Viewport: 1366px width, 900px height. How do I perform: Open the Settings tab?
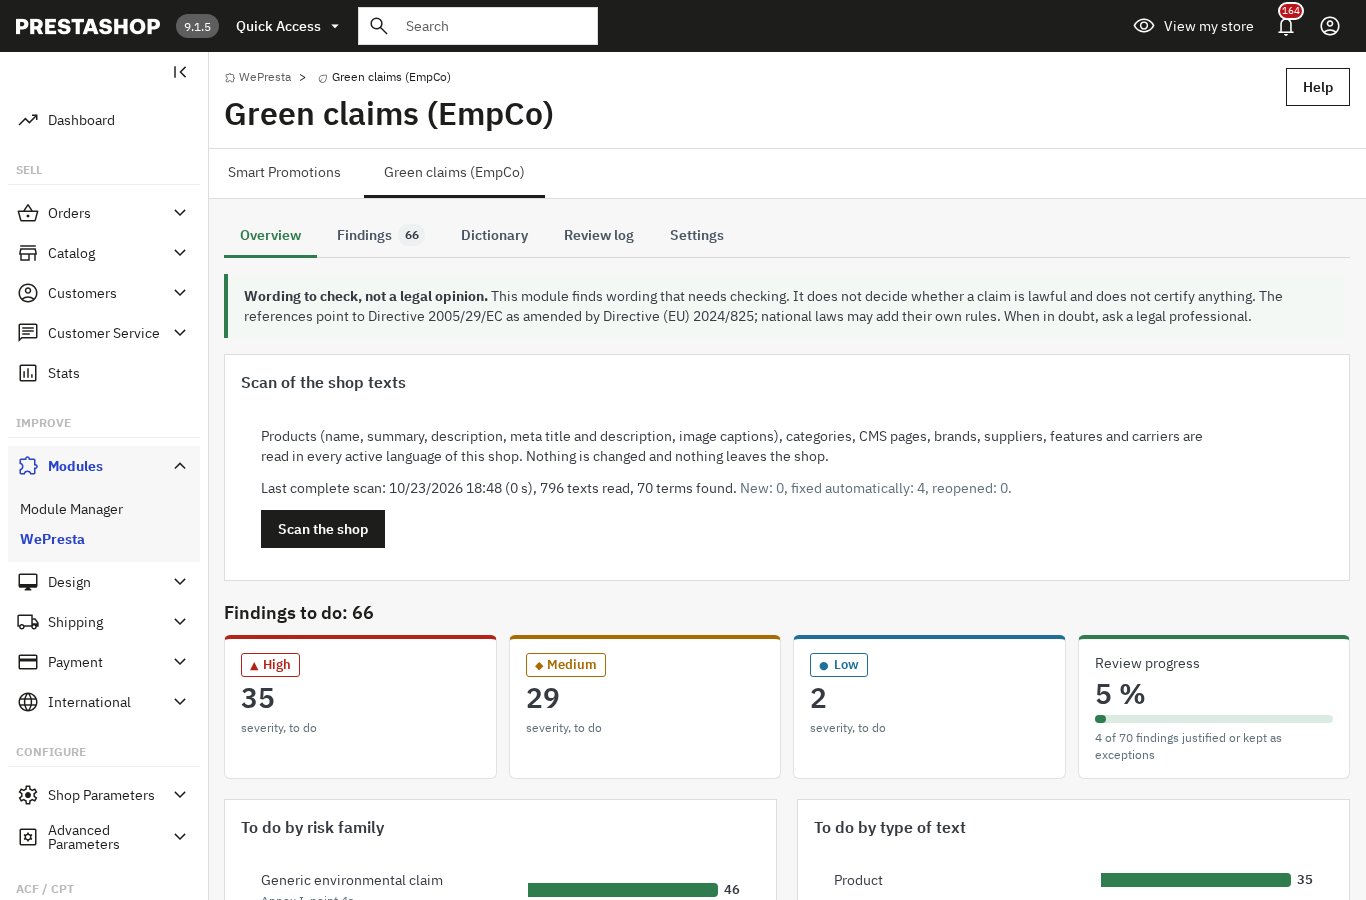point(697,235)
